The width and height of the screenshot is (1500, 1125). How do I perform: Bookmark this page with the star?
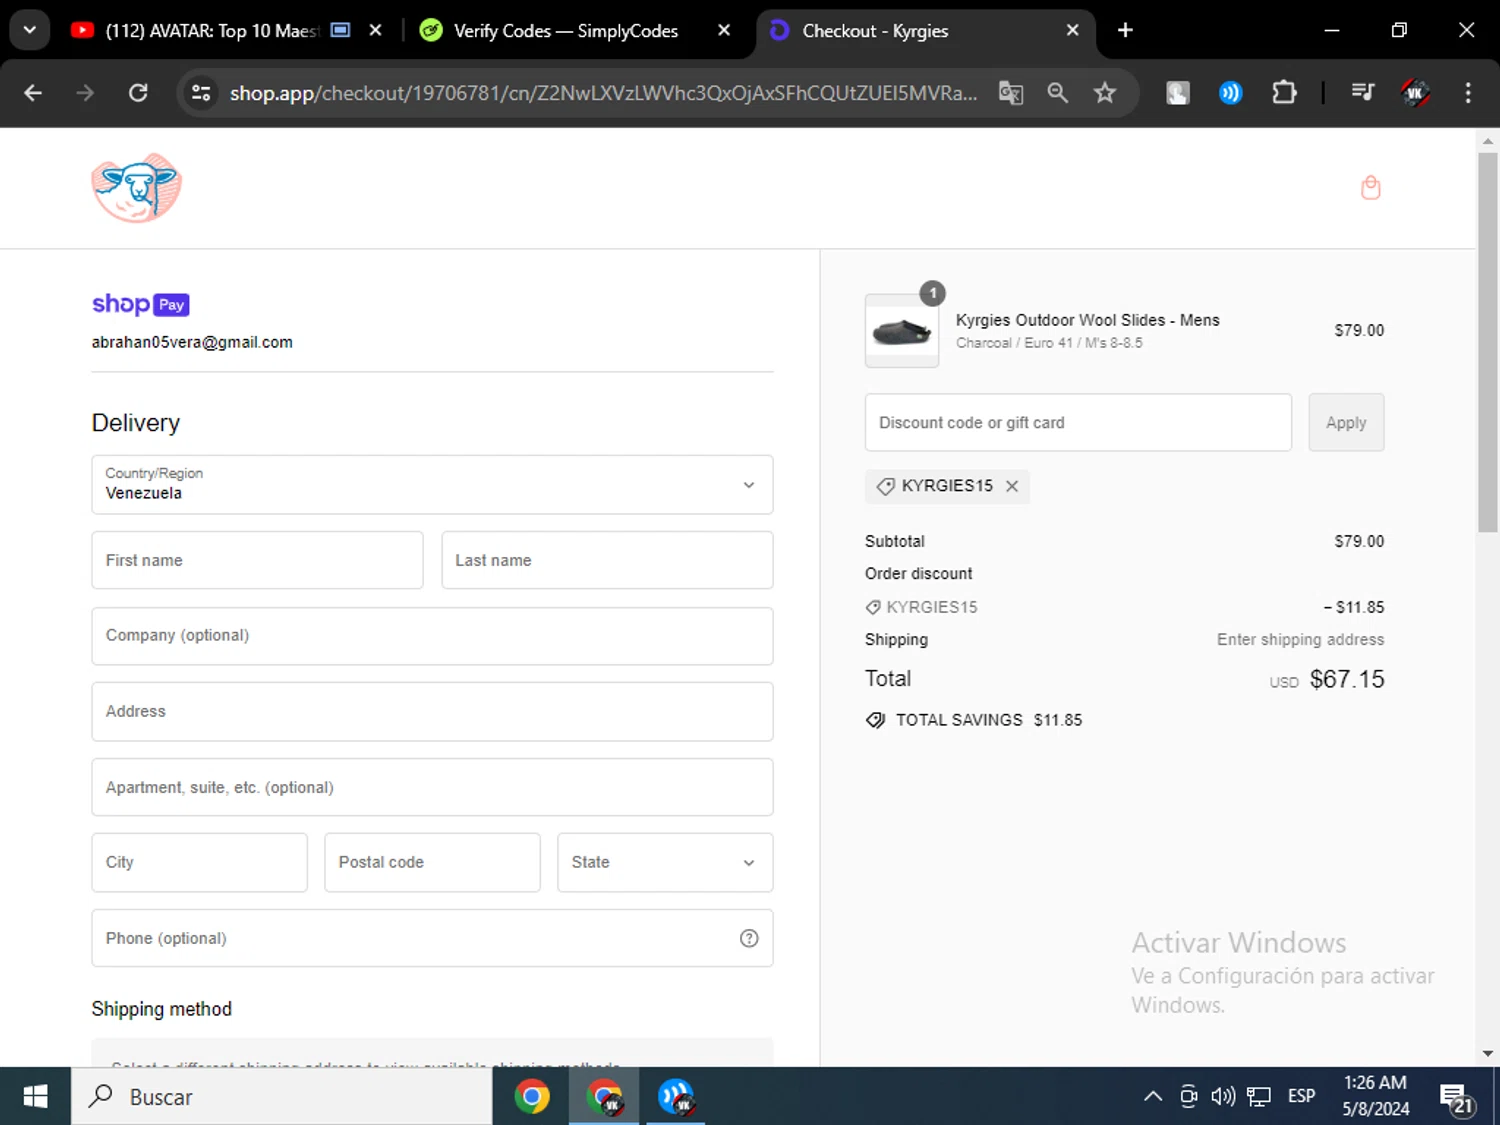pos(1104,93)
